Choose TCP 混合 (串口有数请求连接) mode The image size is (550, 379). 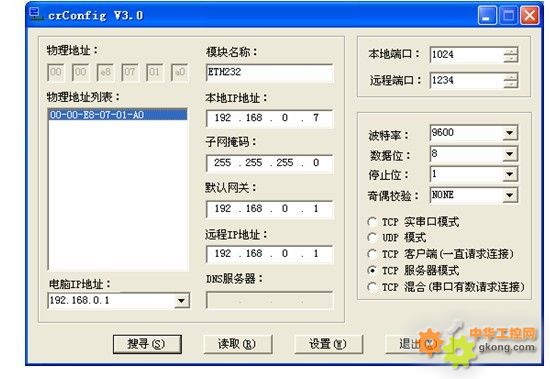[x=372, y=287]
